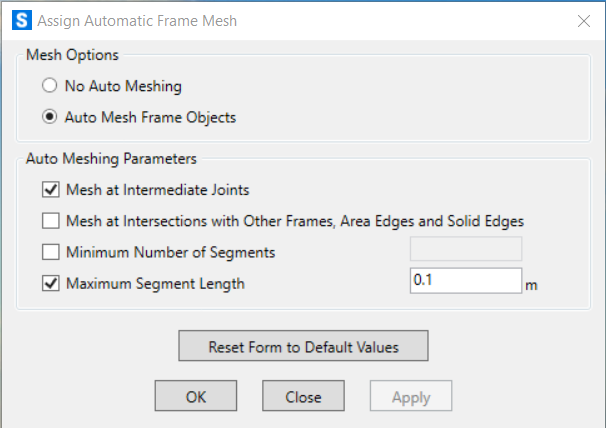Click the 'Maximum Segment Length' label text
Viewport: 606px width, 428px height.
155,283
